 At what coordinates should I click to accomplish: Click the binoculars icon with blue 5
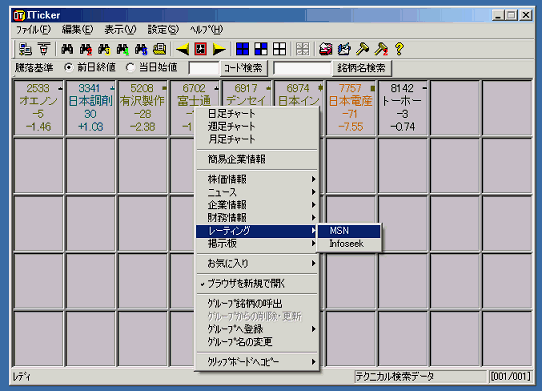(x=141, y=49)
